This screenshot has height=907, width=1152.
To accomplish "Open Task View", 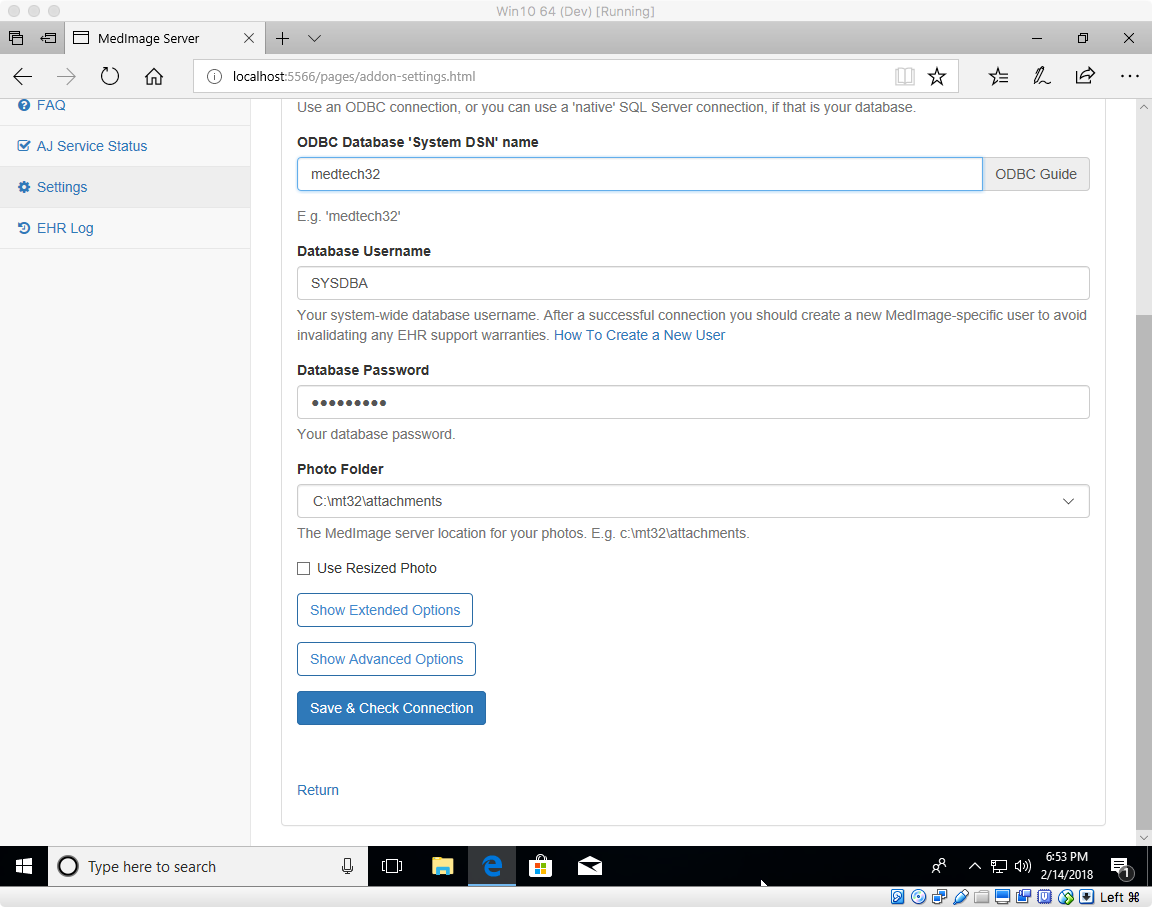I will [x=392, y=867].
